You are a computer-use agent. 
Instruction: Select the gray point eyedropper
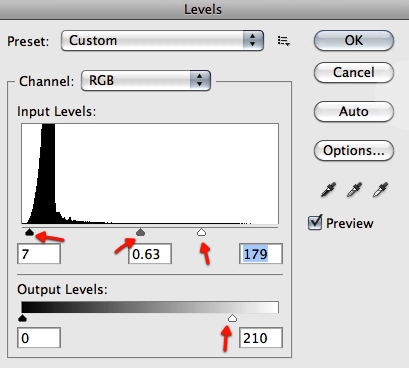pos(354,190)
